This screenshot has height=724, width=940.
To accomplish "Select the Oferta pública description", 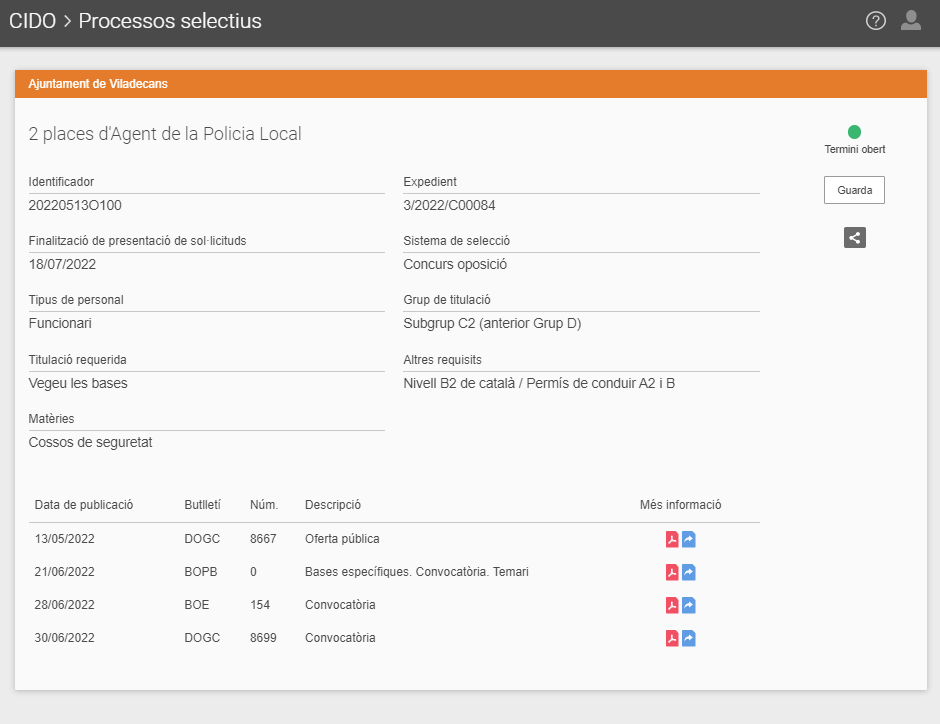I will click(x=342, y=539).
